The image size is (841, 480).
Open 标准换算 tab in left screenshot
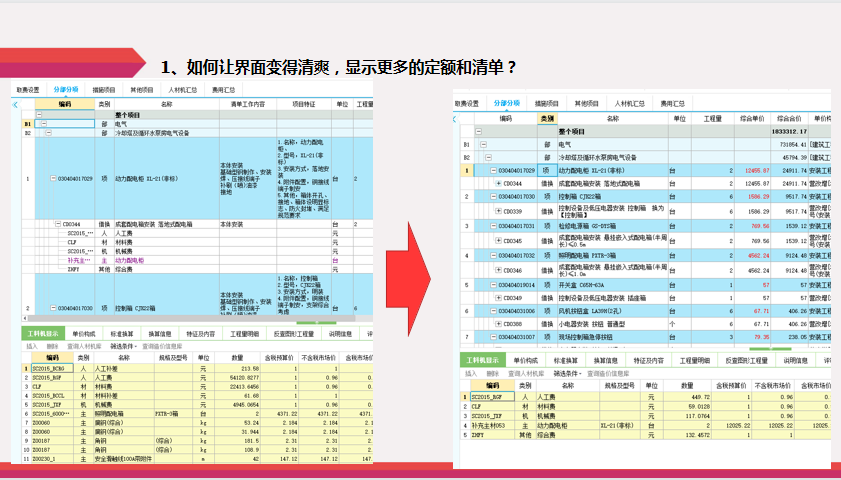coord(122,334)
